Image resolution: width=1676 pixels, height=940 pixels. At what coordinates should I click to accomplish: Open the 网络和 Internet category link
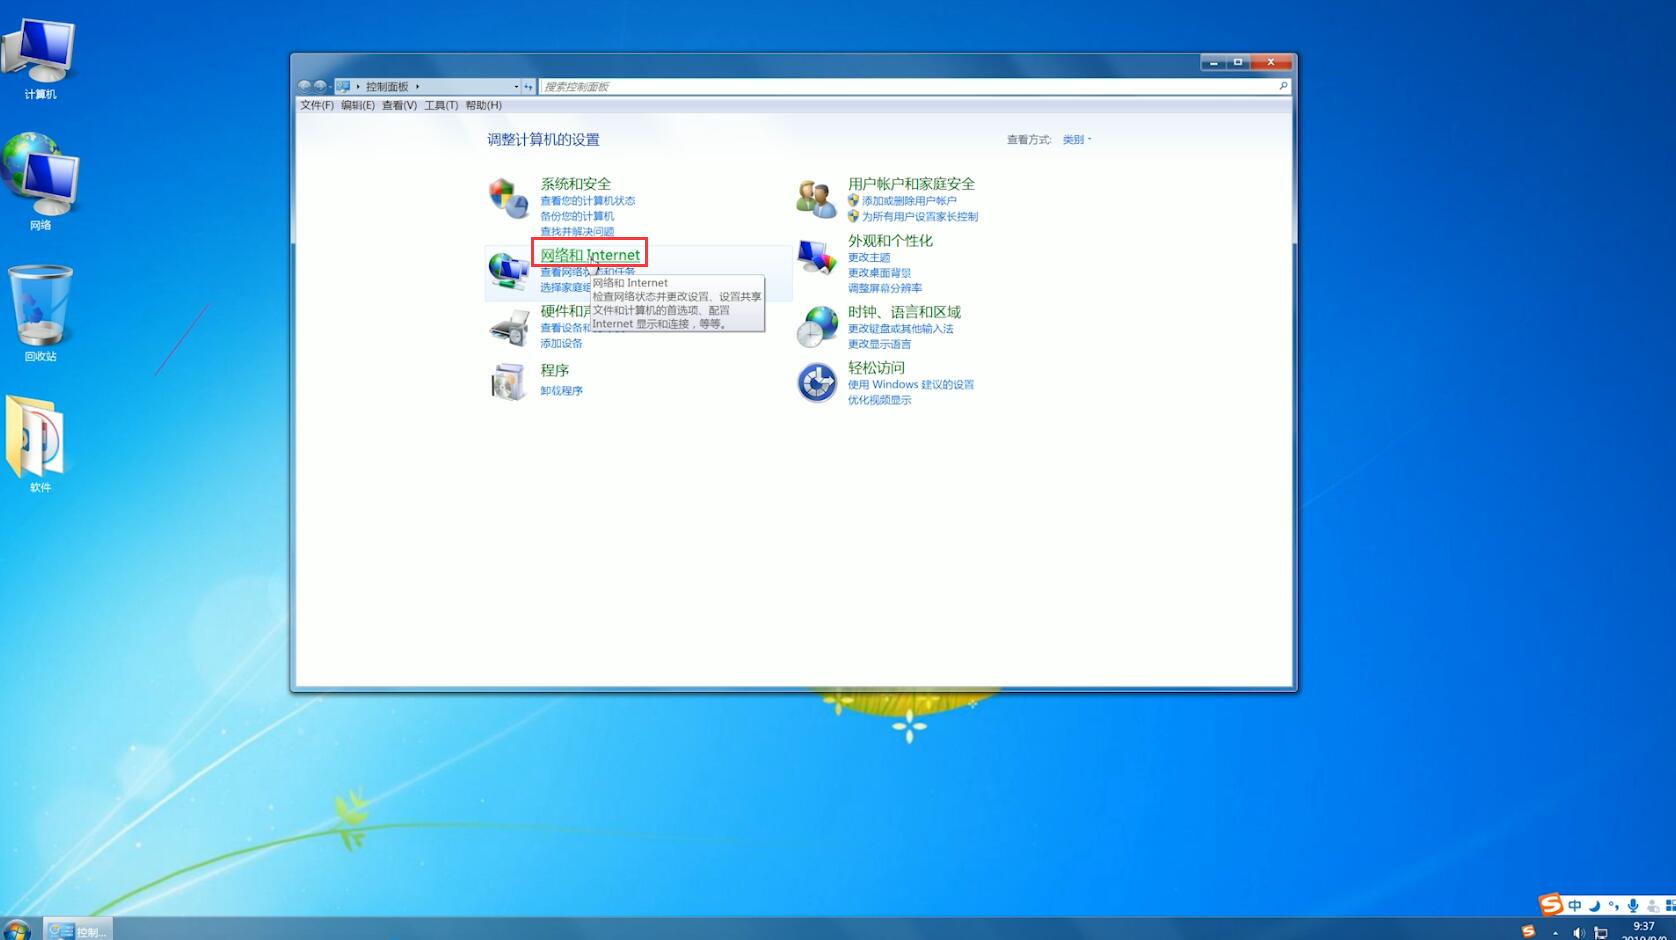pyautogui.click(x=590, y=255)
